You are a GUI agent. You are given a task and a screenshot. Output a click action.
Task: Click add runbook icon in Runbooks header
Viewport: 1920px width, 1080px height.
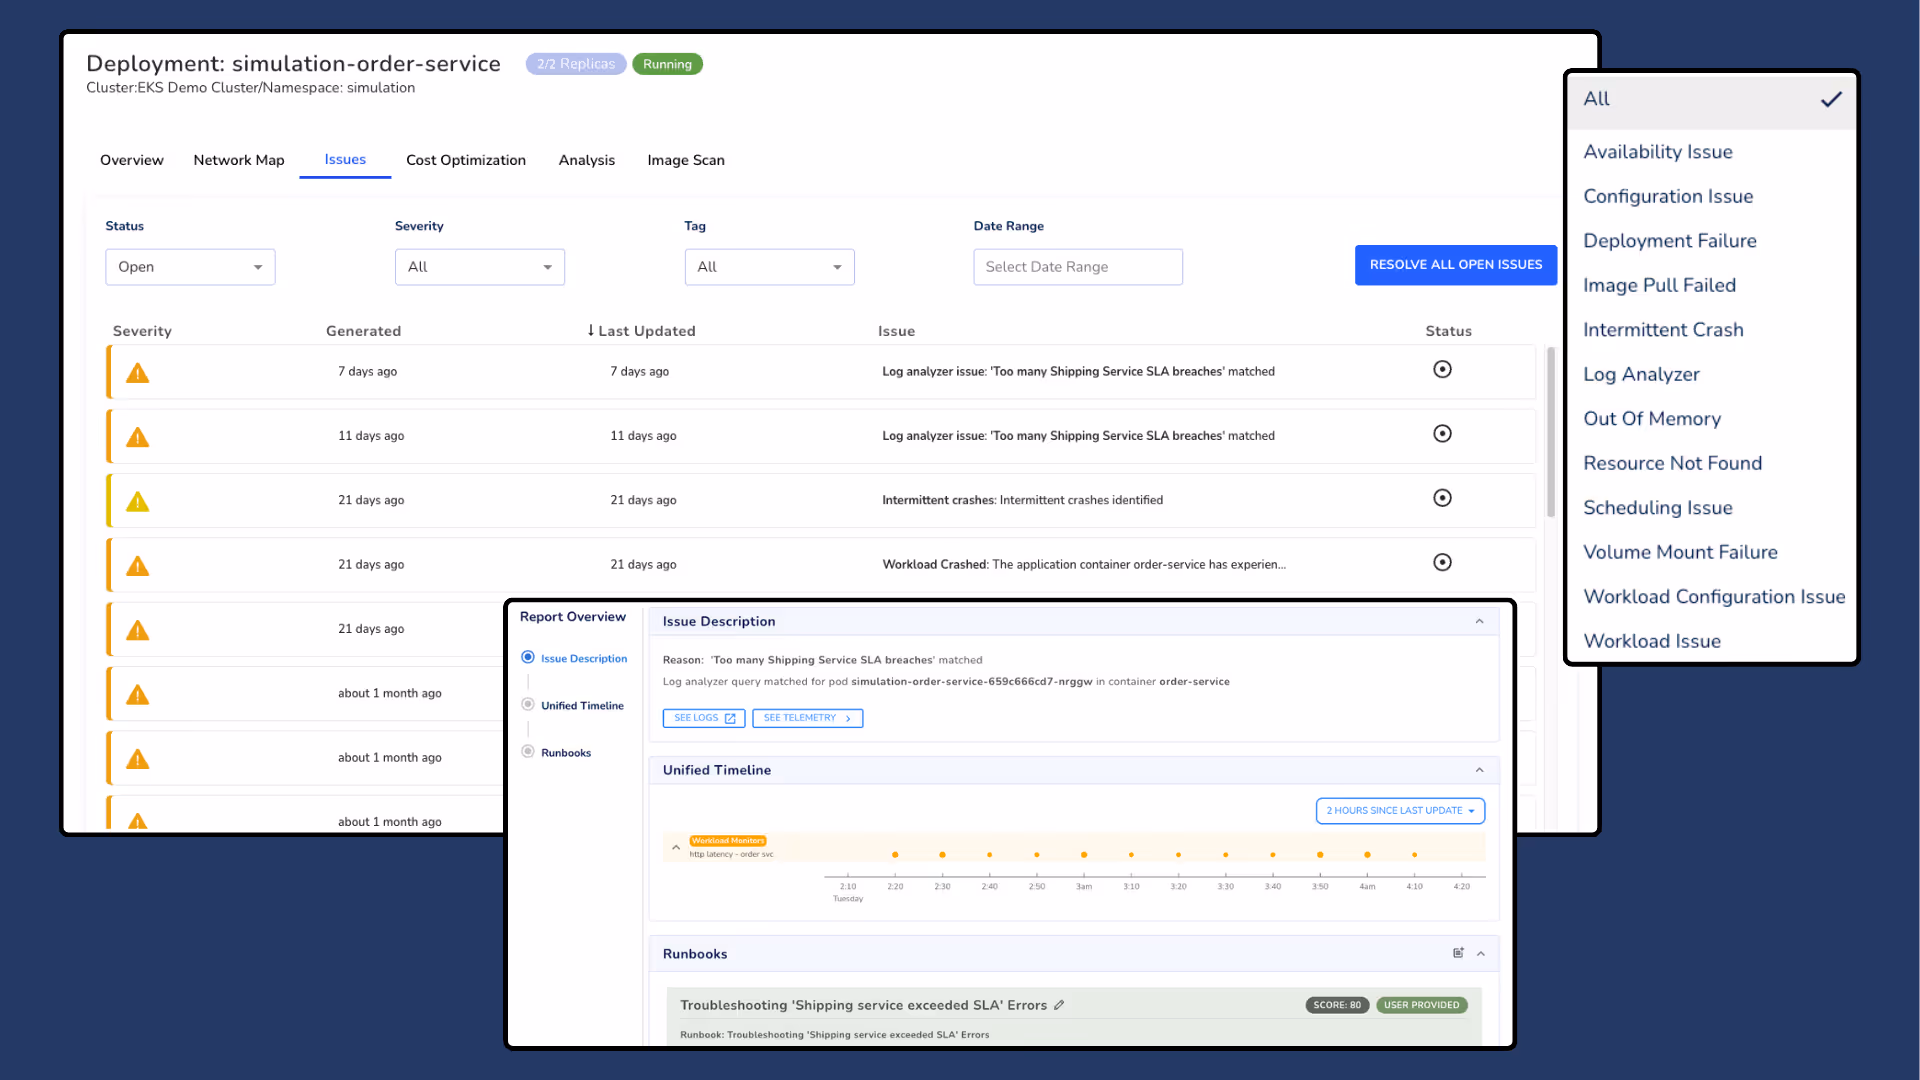coord(1458,953)
